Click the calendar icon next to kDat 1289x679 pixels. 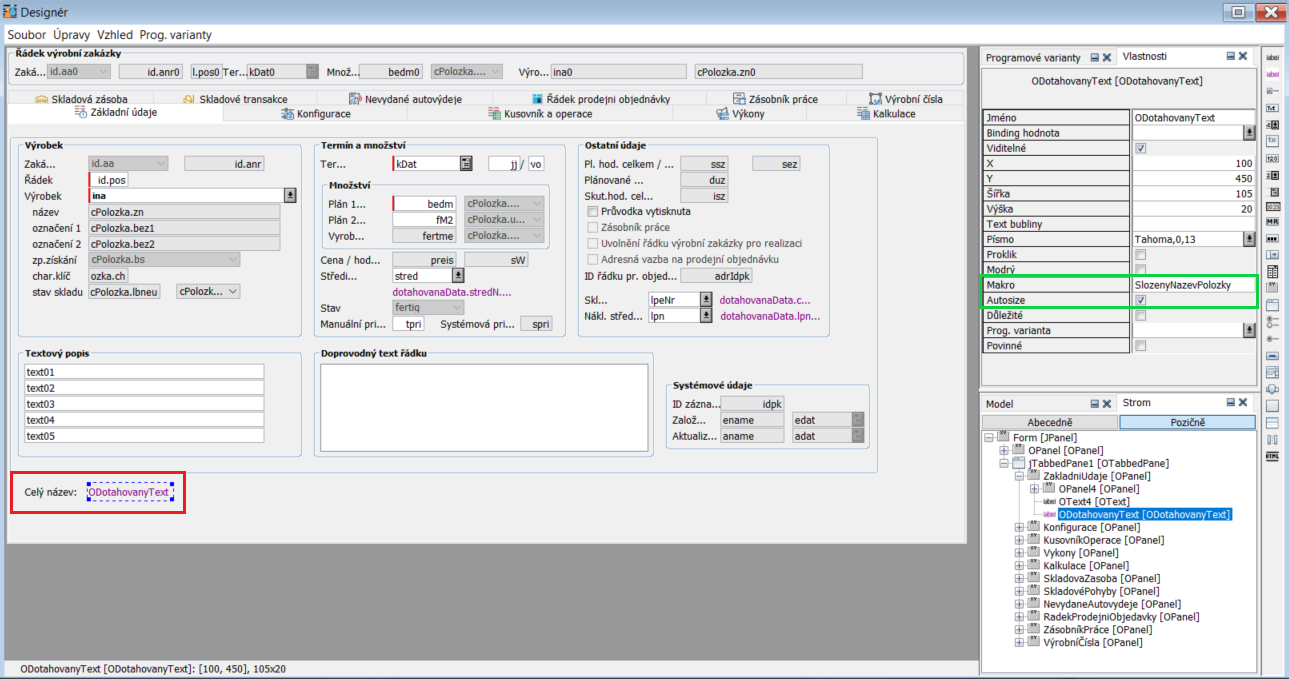coord(466,163)
